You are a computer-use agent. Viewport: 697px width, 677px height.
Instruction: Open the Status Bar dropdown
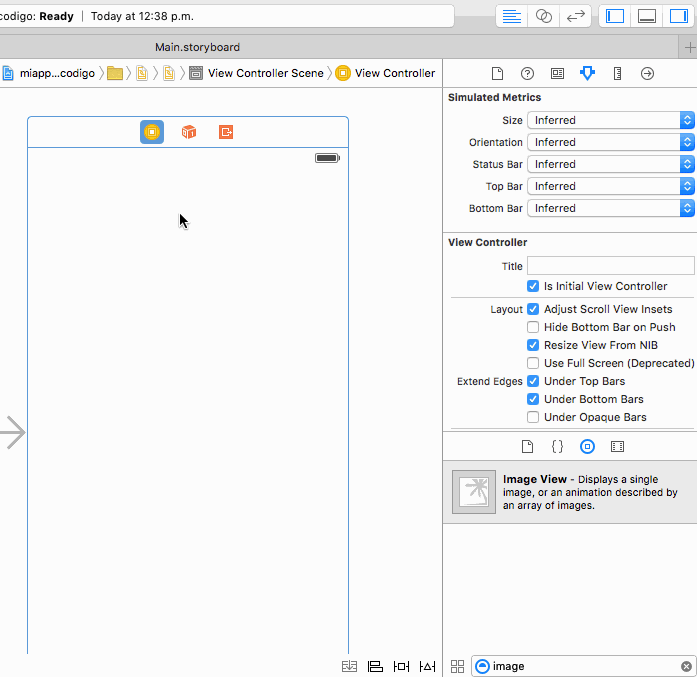click(x=610, y=164)
